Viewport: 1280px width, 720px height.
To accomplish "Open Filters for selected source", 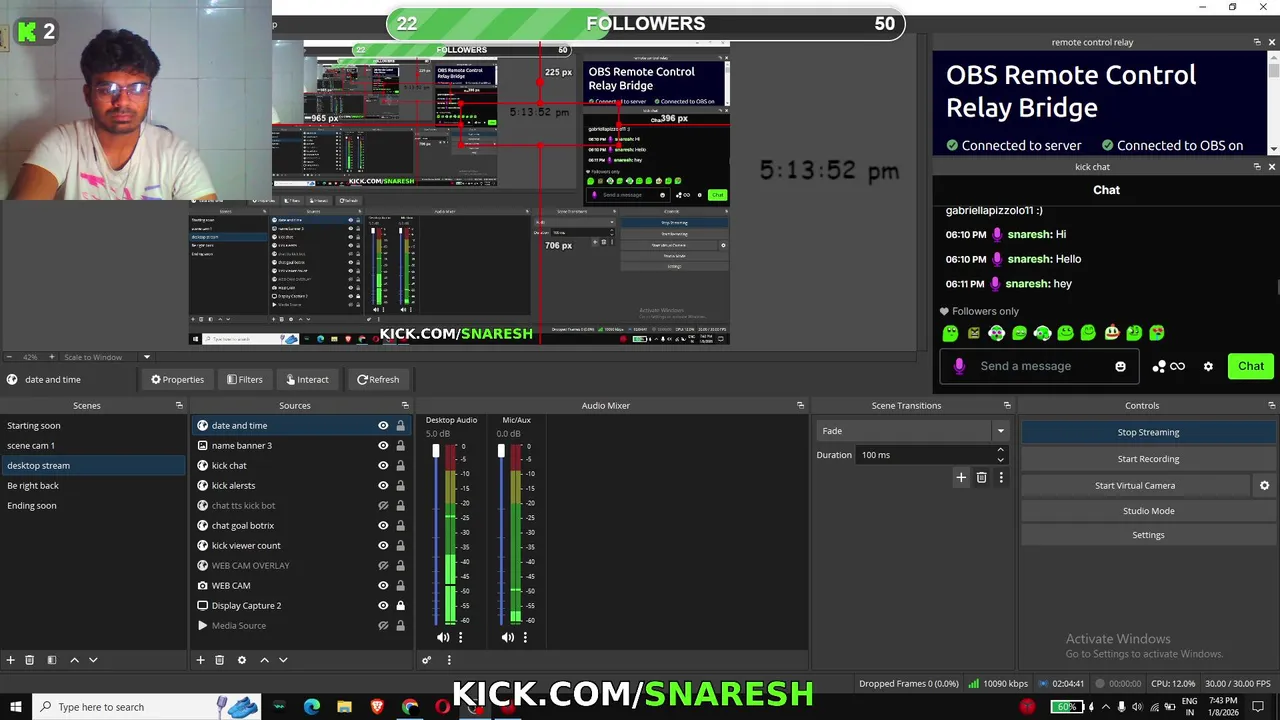I will 244,379.
